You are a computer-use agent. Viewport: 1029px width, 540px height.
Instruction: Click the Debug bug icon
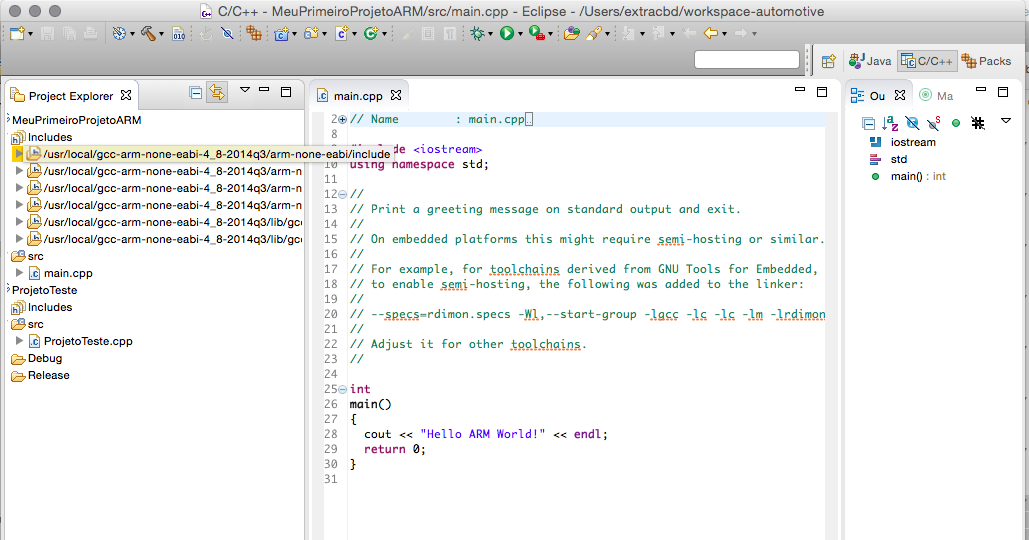(478, 33)
